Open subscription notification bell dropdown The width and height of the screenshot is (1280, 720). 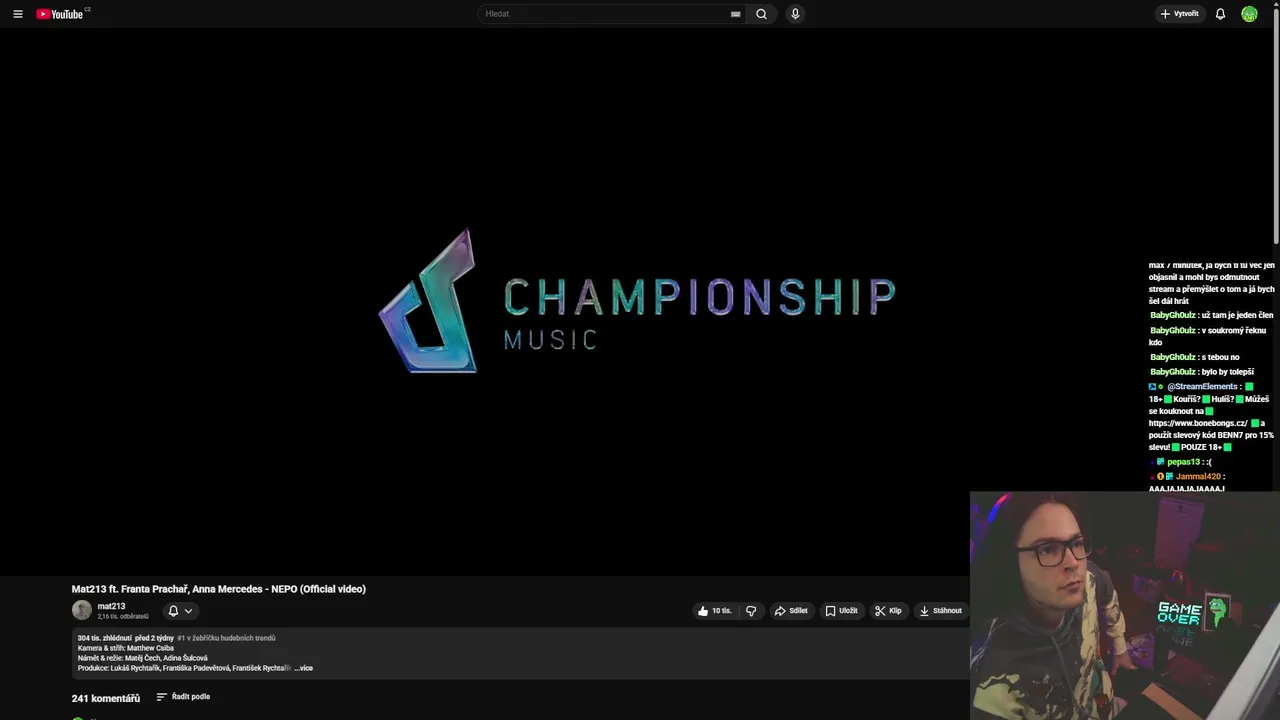[x=179, y=611]
